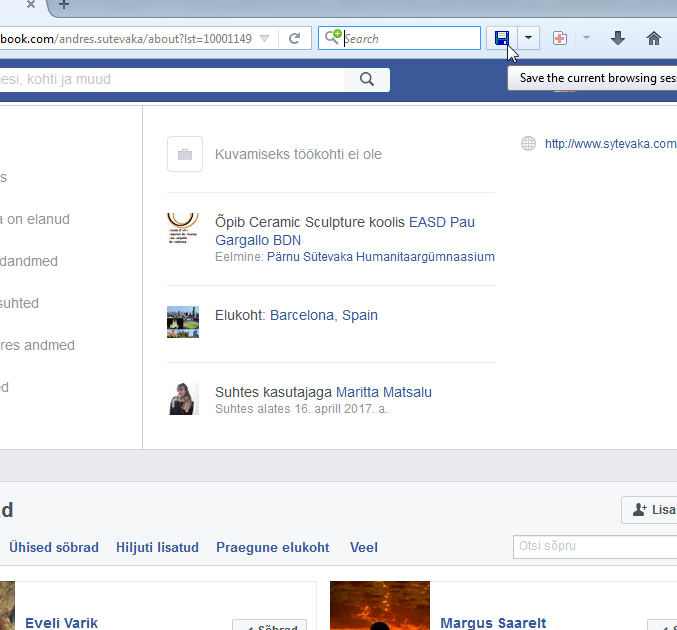Click the red plus extension icon
Viewport: 677px width, 630px height.
[560, 38]
